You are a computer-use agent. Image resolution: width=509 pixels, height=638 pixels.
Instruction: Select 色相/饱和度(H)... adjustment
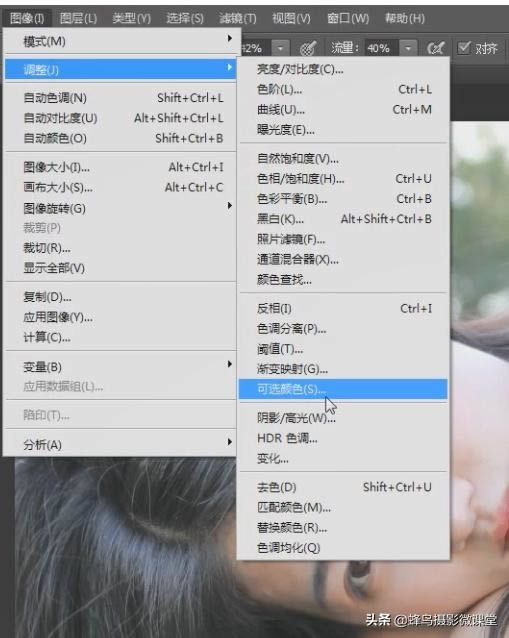point(343,179)
